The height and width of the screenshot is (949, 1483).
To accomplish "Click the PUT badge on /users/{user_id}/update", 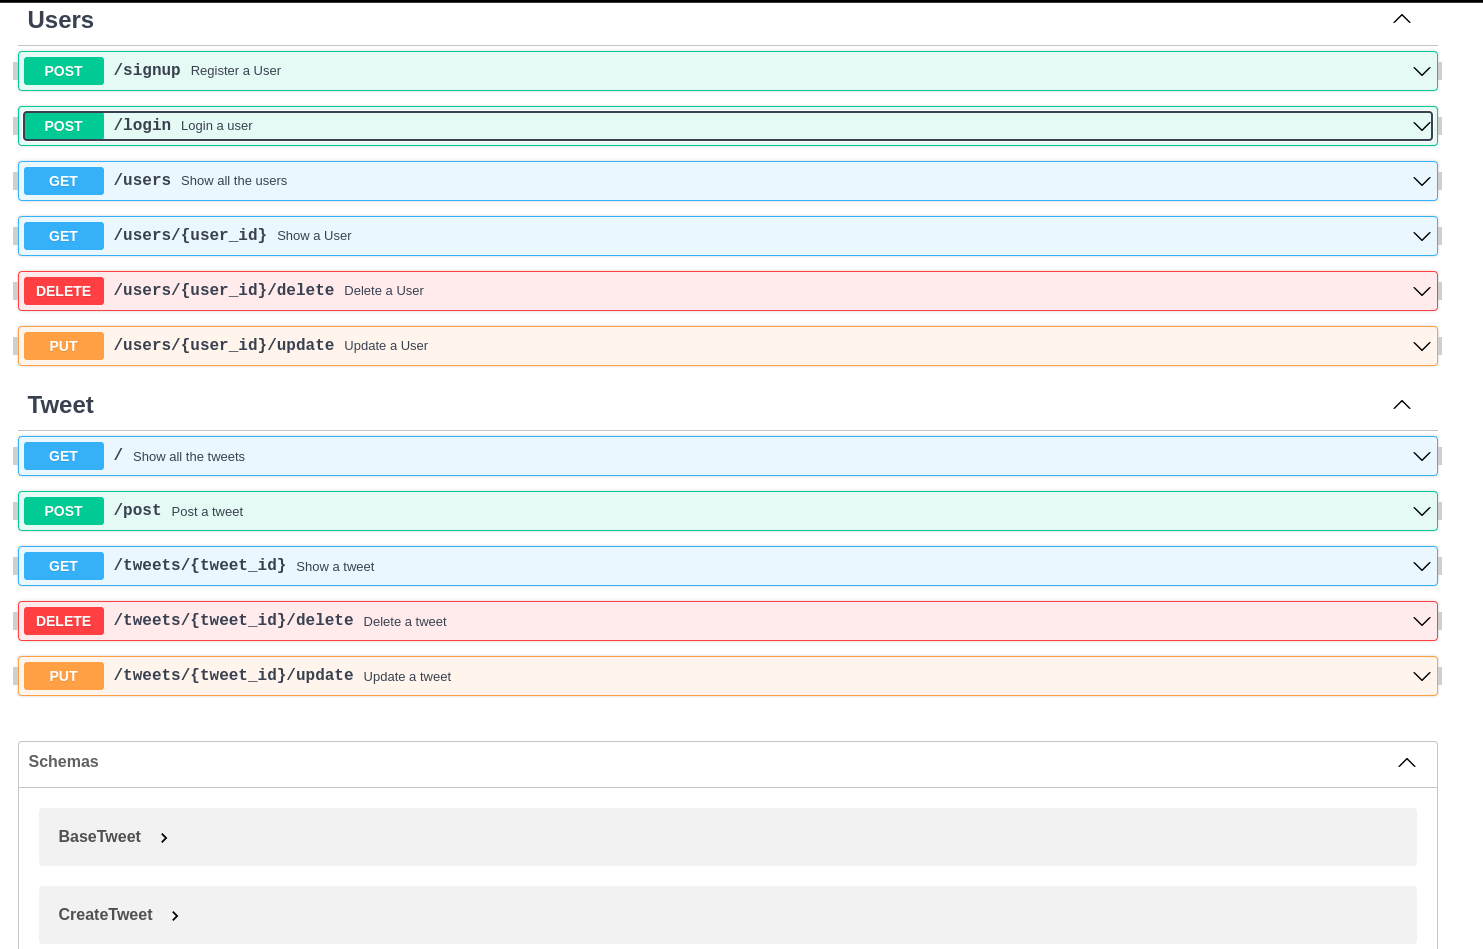I will 63,346.
